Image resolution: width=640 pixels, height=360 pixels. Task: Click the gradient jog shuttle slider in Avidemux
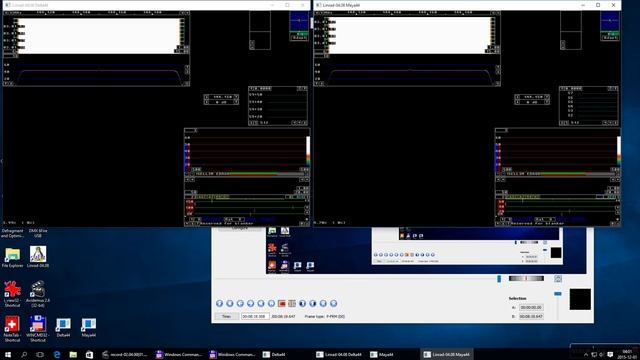pyautogui.click(x=526, y=278)
